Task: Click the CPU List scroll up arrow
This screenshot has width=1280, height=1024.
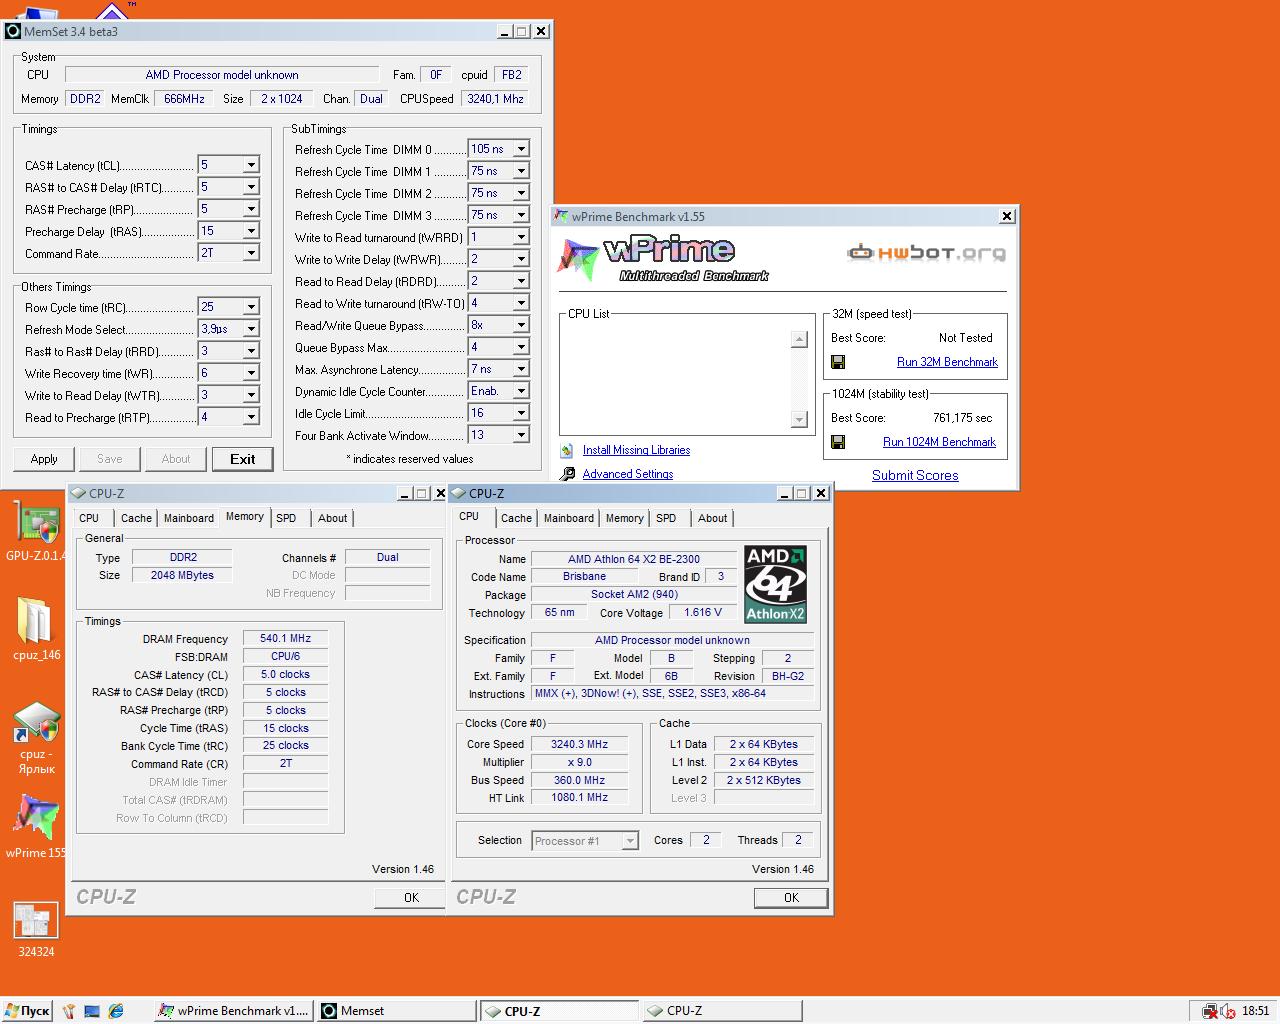Action: point(799,340)
